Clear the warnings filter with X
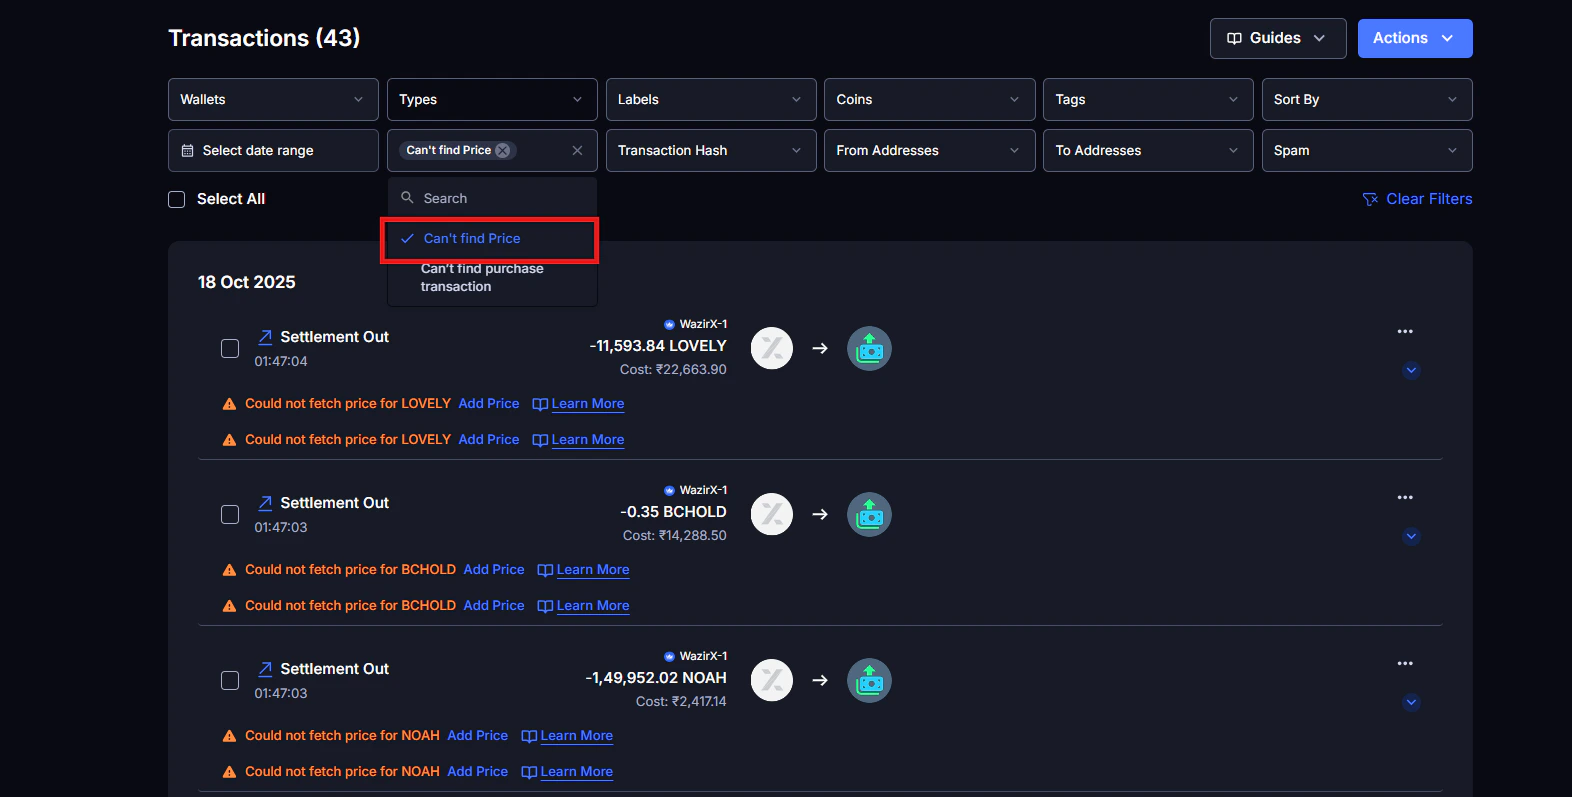Image resolution: width=1572 pixels, height=797 pixels. point(577,151)
